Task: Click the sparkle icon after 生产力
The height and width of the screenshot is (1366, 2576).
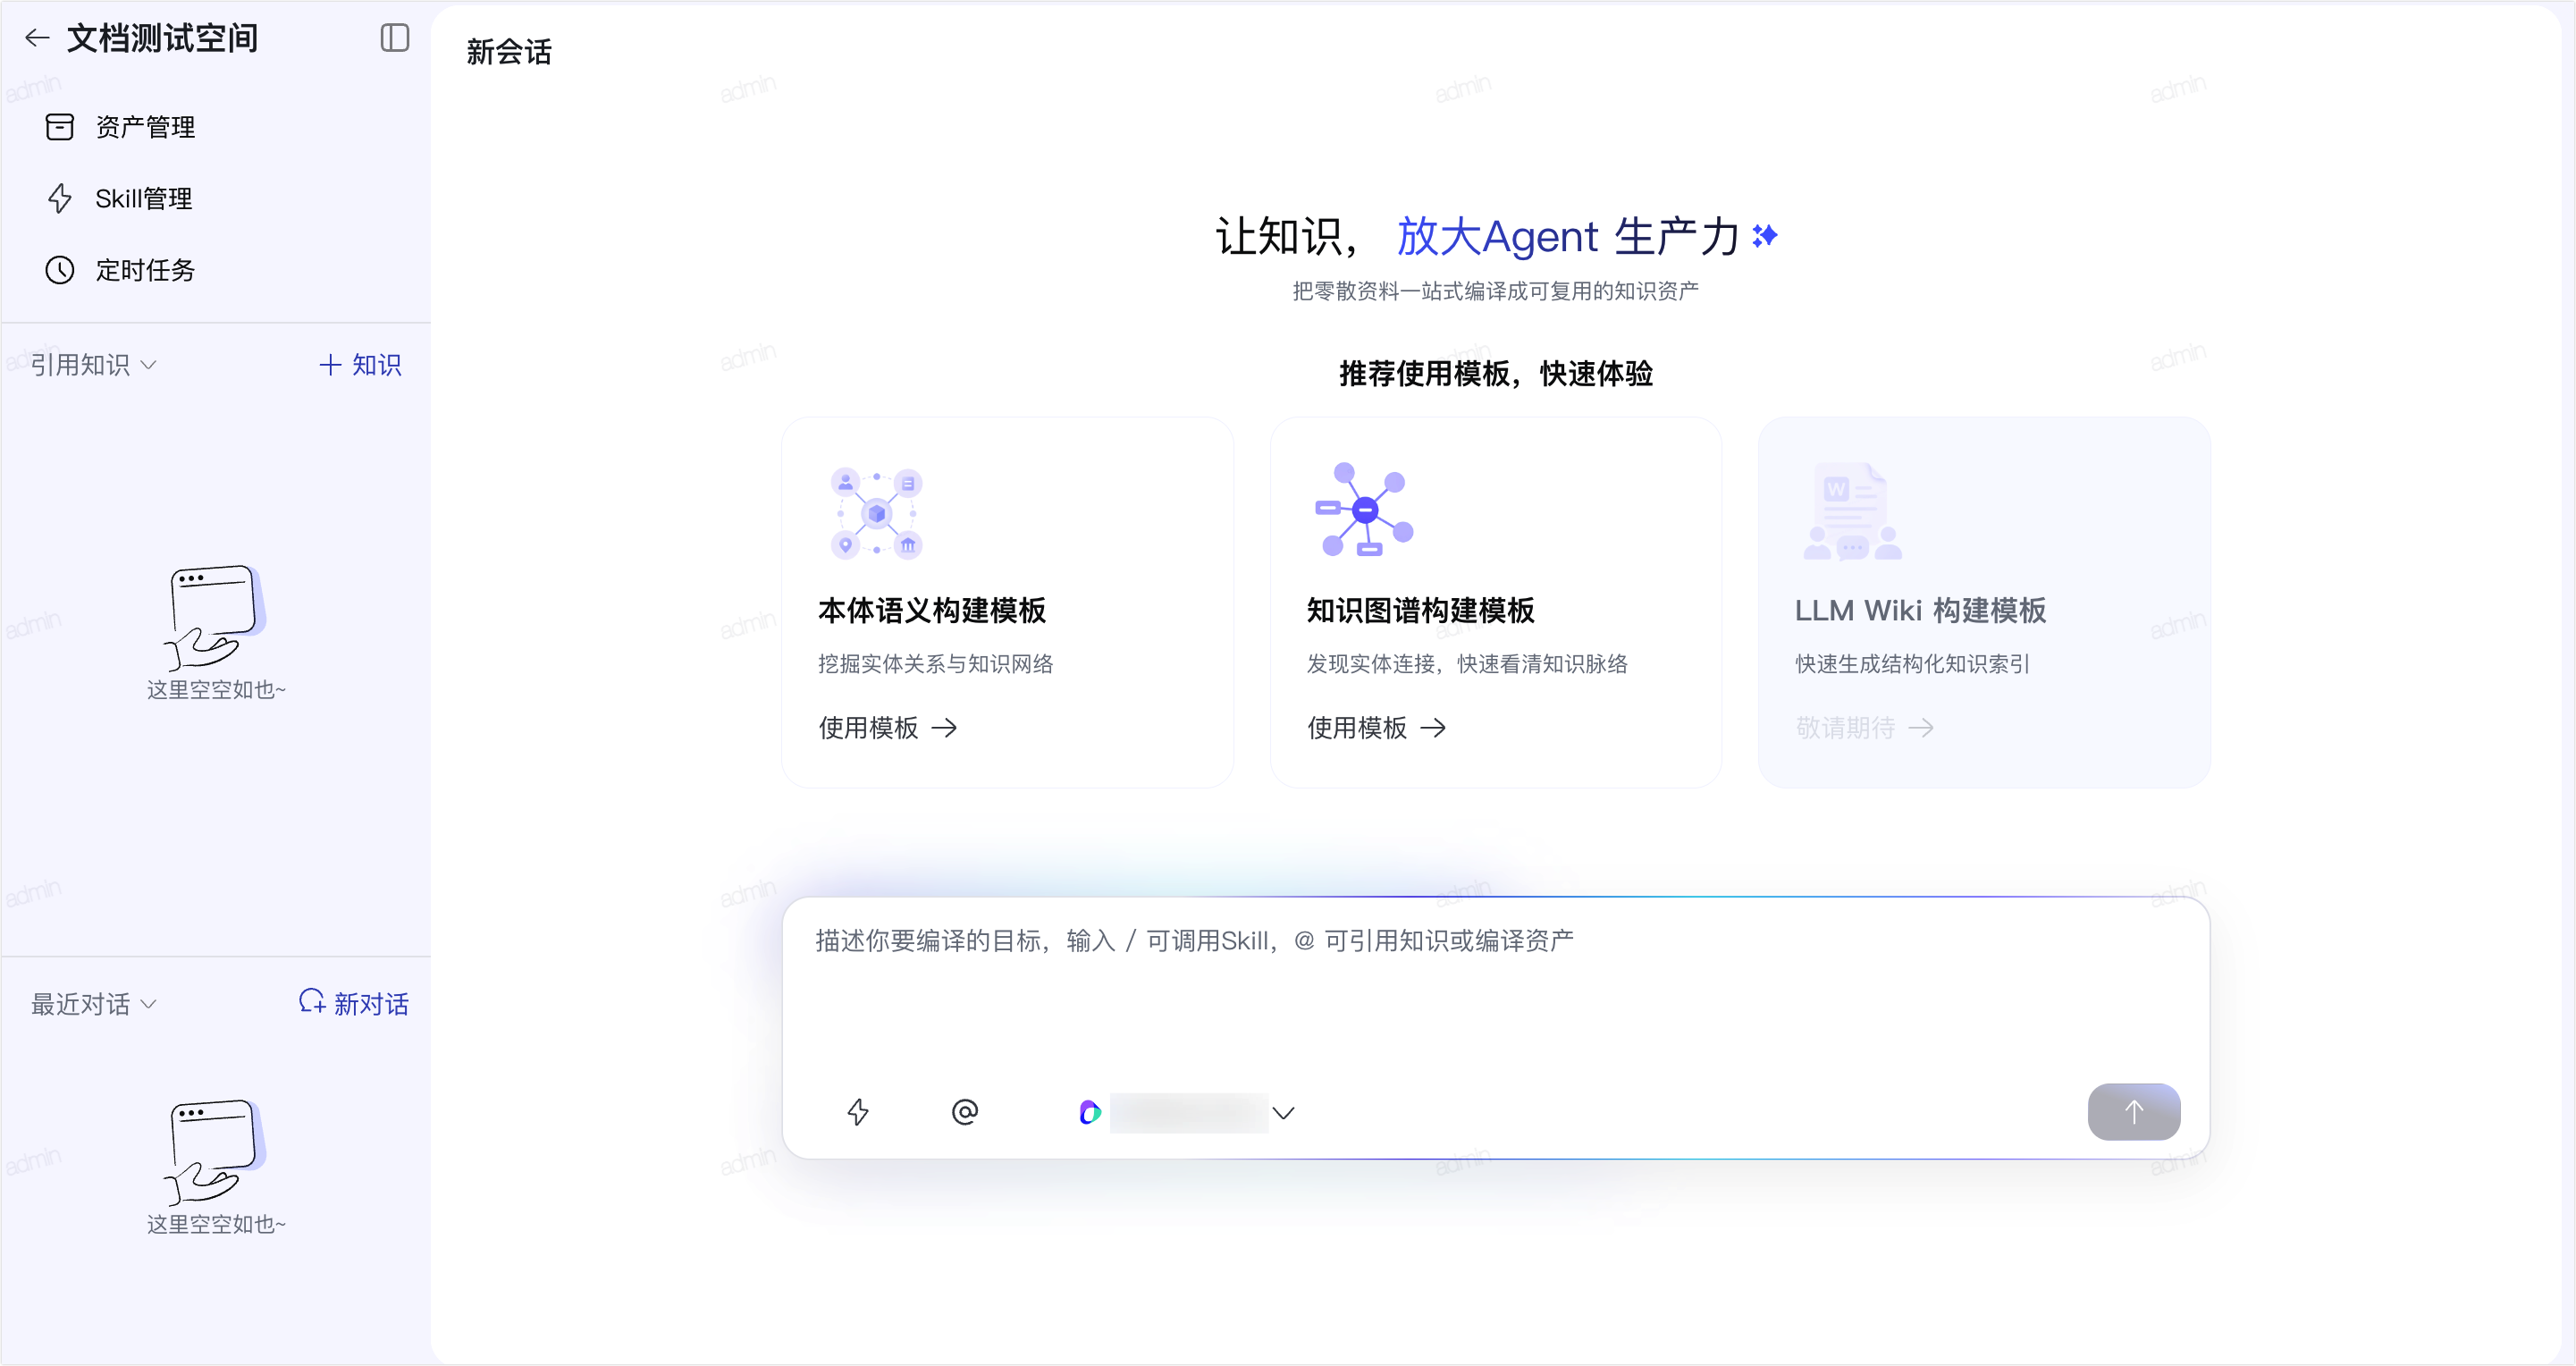Action: pos(1765,235)
